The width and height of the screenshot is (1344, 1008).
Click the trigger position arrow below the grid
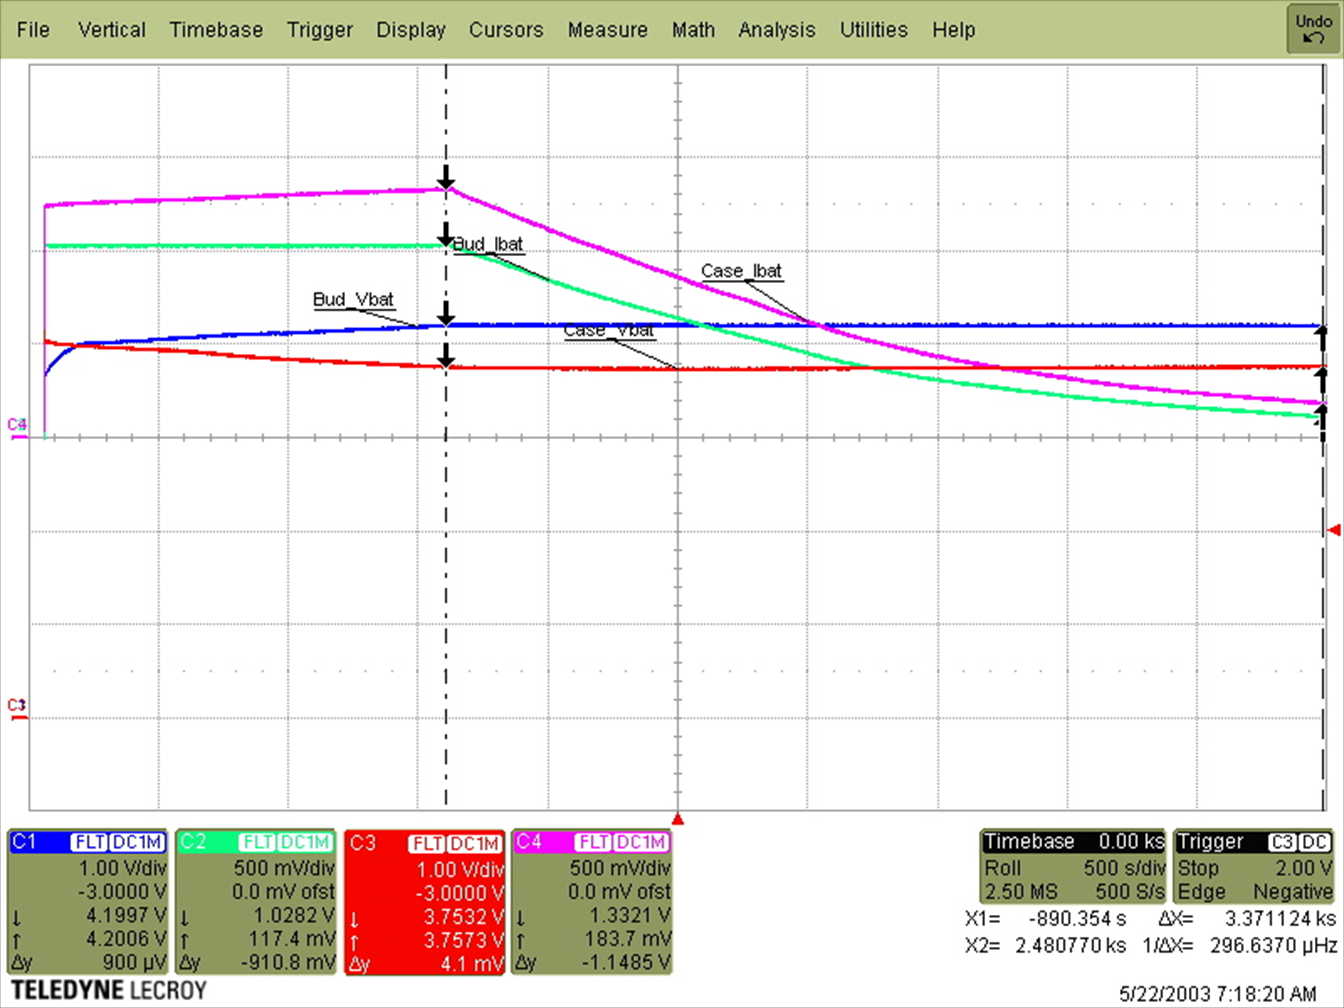[x=679, y=818]
